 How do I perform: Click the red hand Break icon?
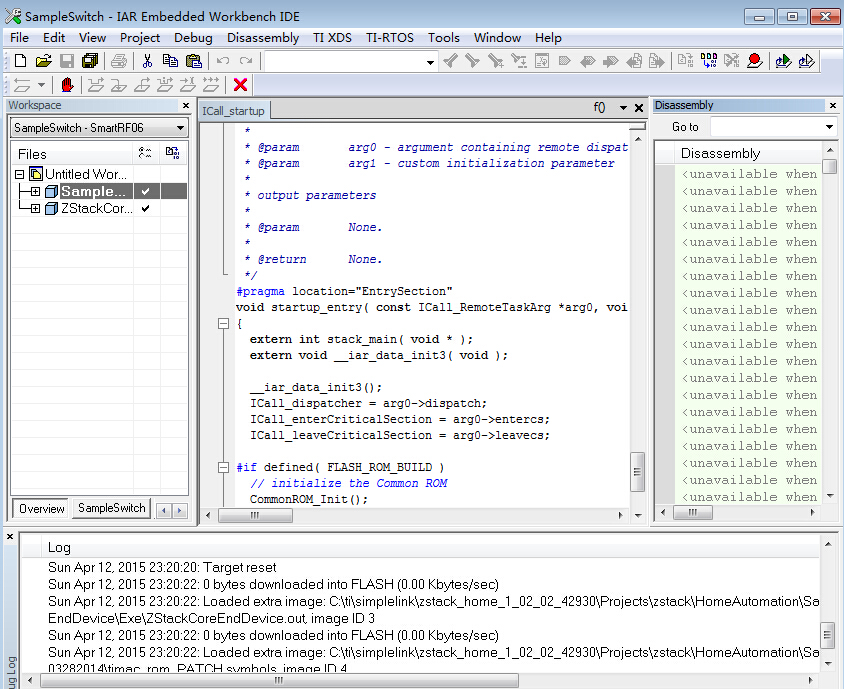tap(67, 85)
